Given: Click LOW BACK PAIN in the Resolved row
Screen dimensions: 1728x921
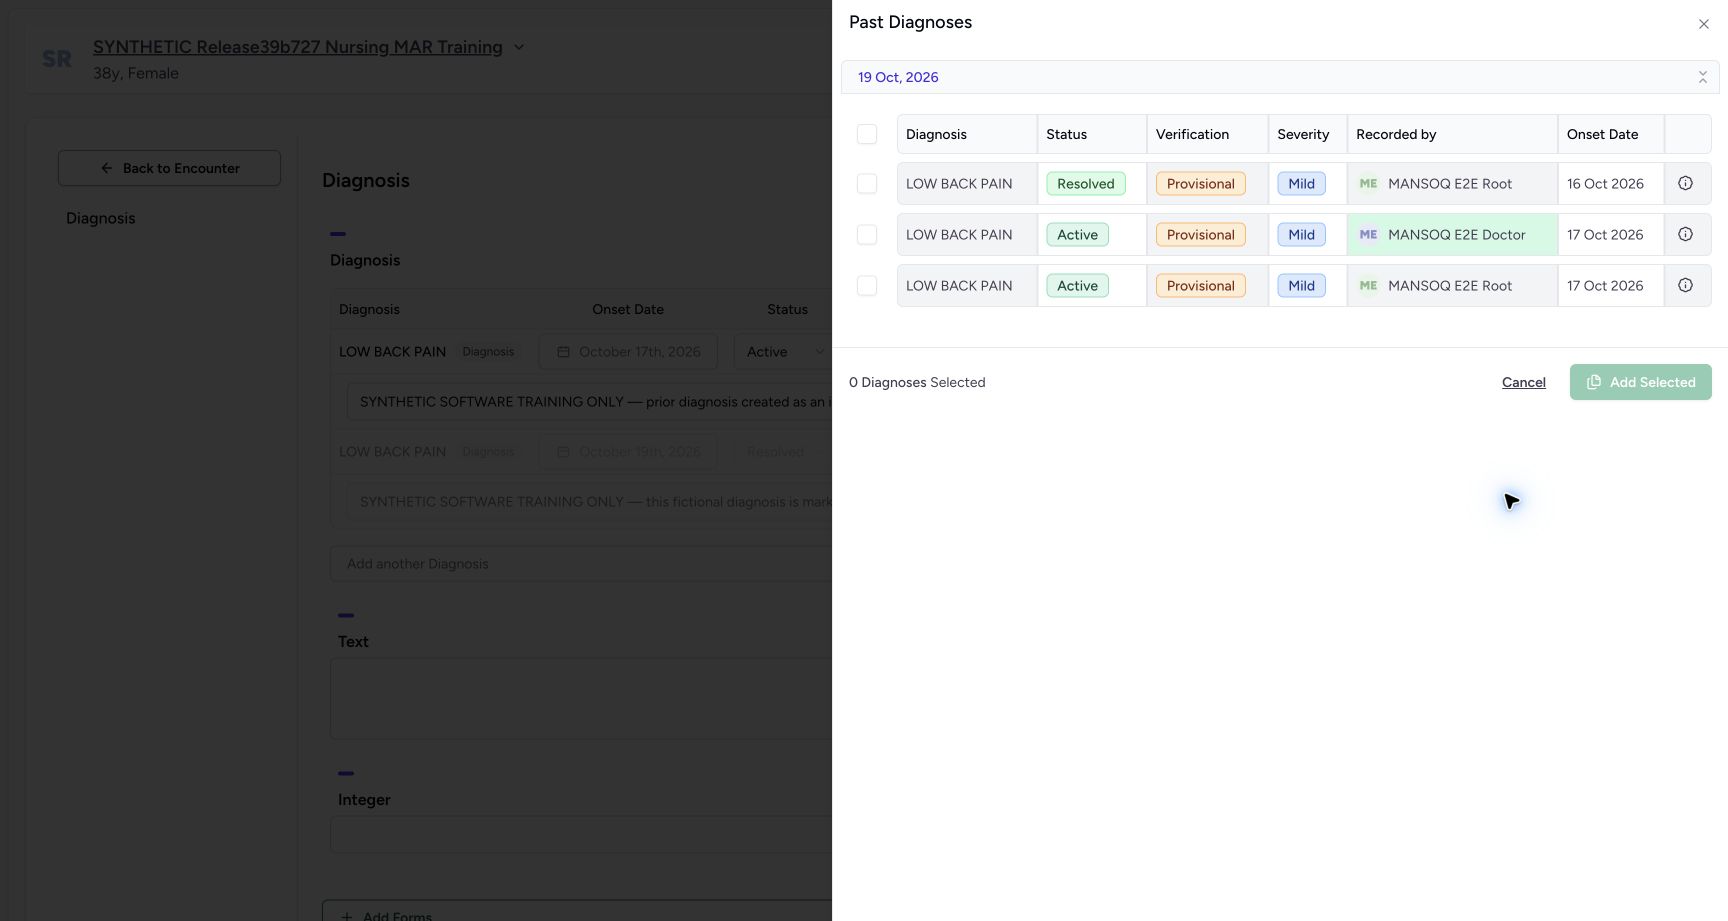Looking at the screenshot, I should [959, 184].
